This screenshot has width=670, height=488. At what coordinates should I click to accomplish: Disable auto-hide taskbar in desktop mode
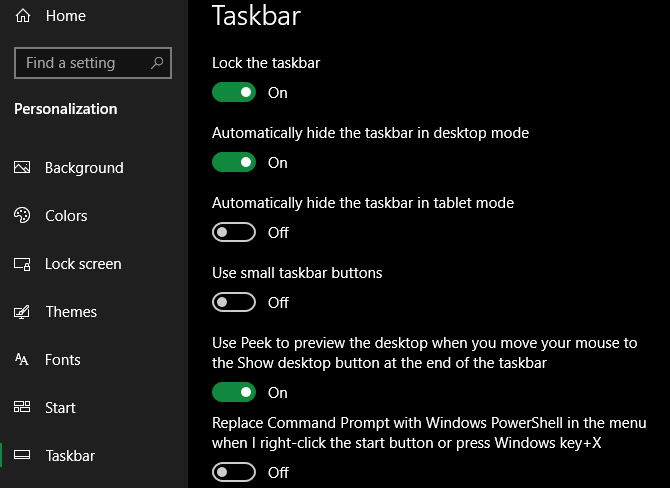pyautogui.click(x=234, y=163)
